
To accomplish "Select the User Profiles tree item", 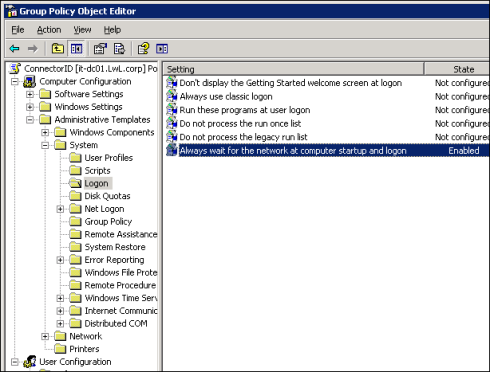I will coord(109,158).
